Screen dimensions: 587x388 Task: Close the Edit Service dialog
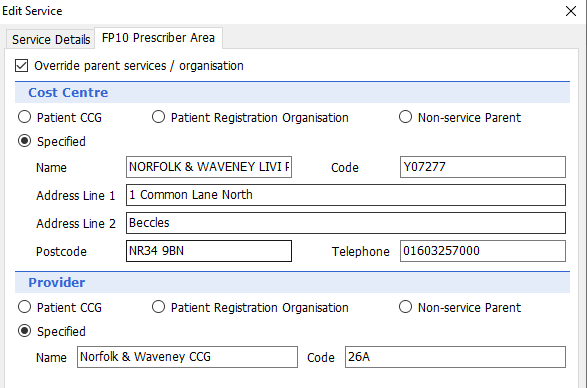coord(571,11)
